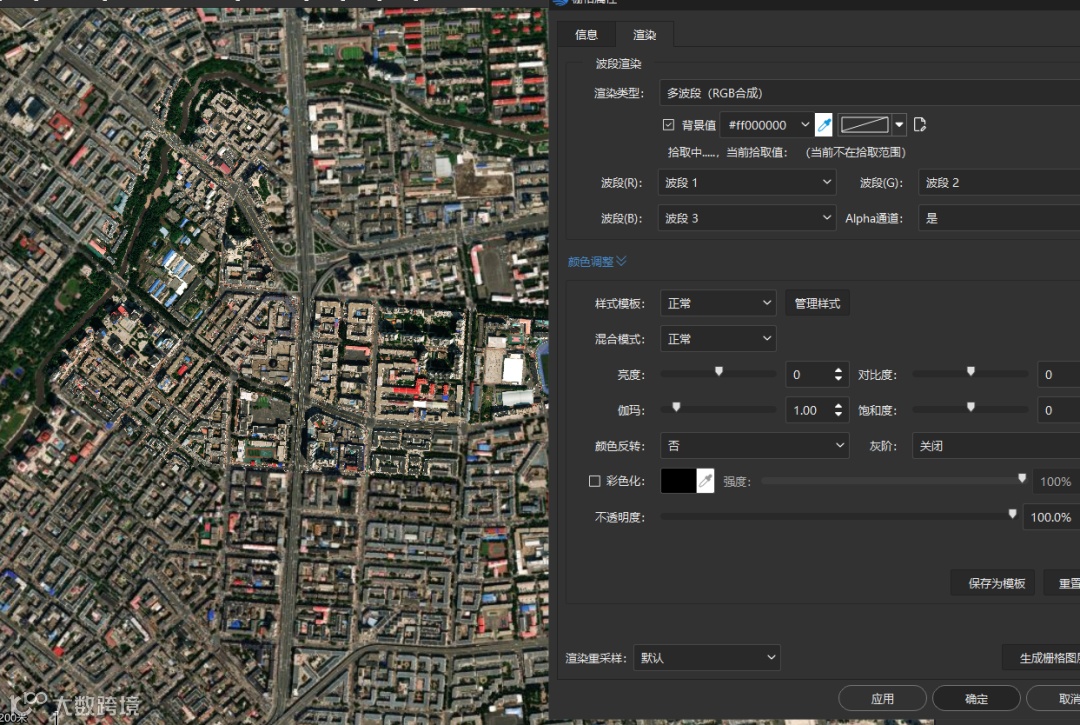This screenshot has height=725, width=1080.
Task: Open the stretch curve arrow dropdown
Action: pyautogui.click(x=899, y=125)
